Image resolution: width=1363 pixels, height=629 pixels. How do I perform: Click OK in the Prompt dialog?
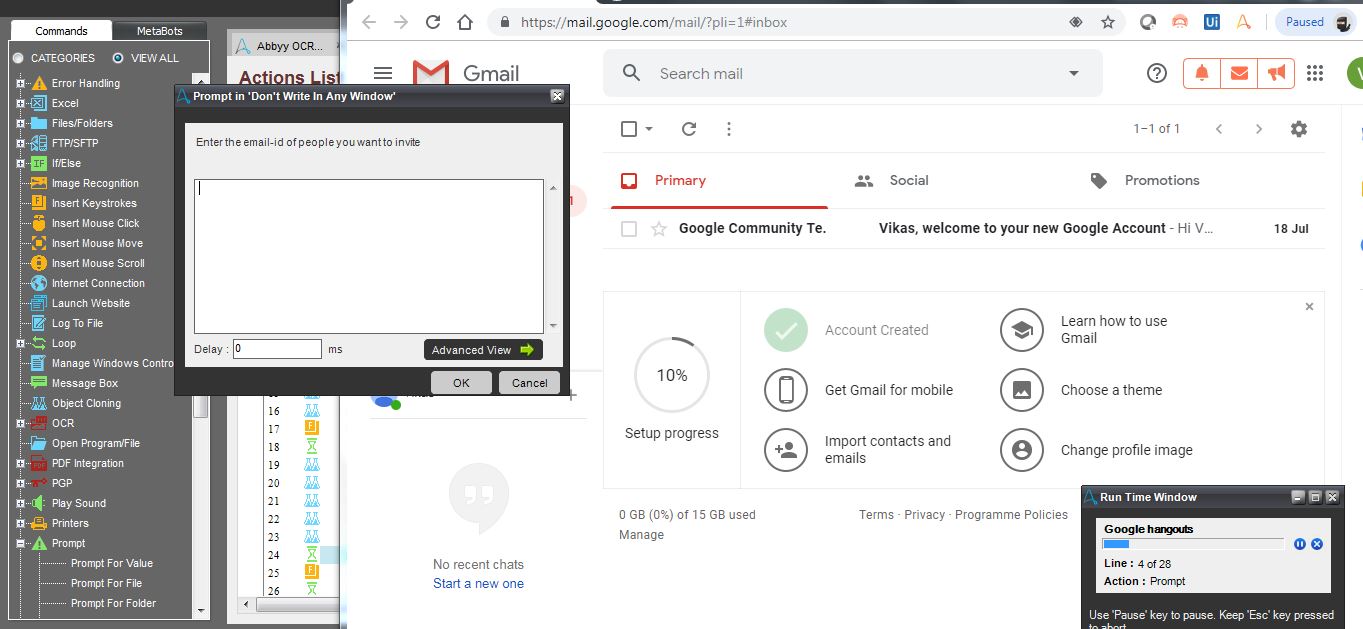[x=461, y=382]
